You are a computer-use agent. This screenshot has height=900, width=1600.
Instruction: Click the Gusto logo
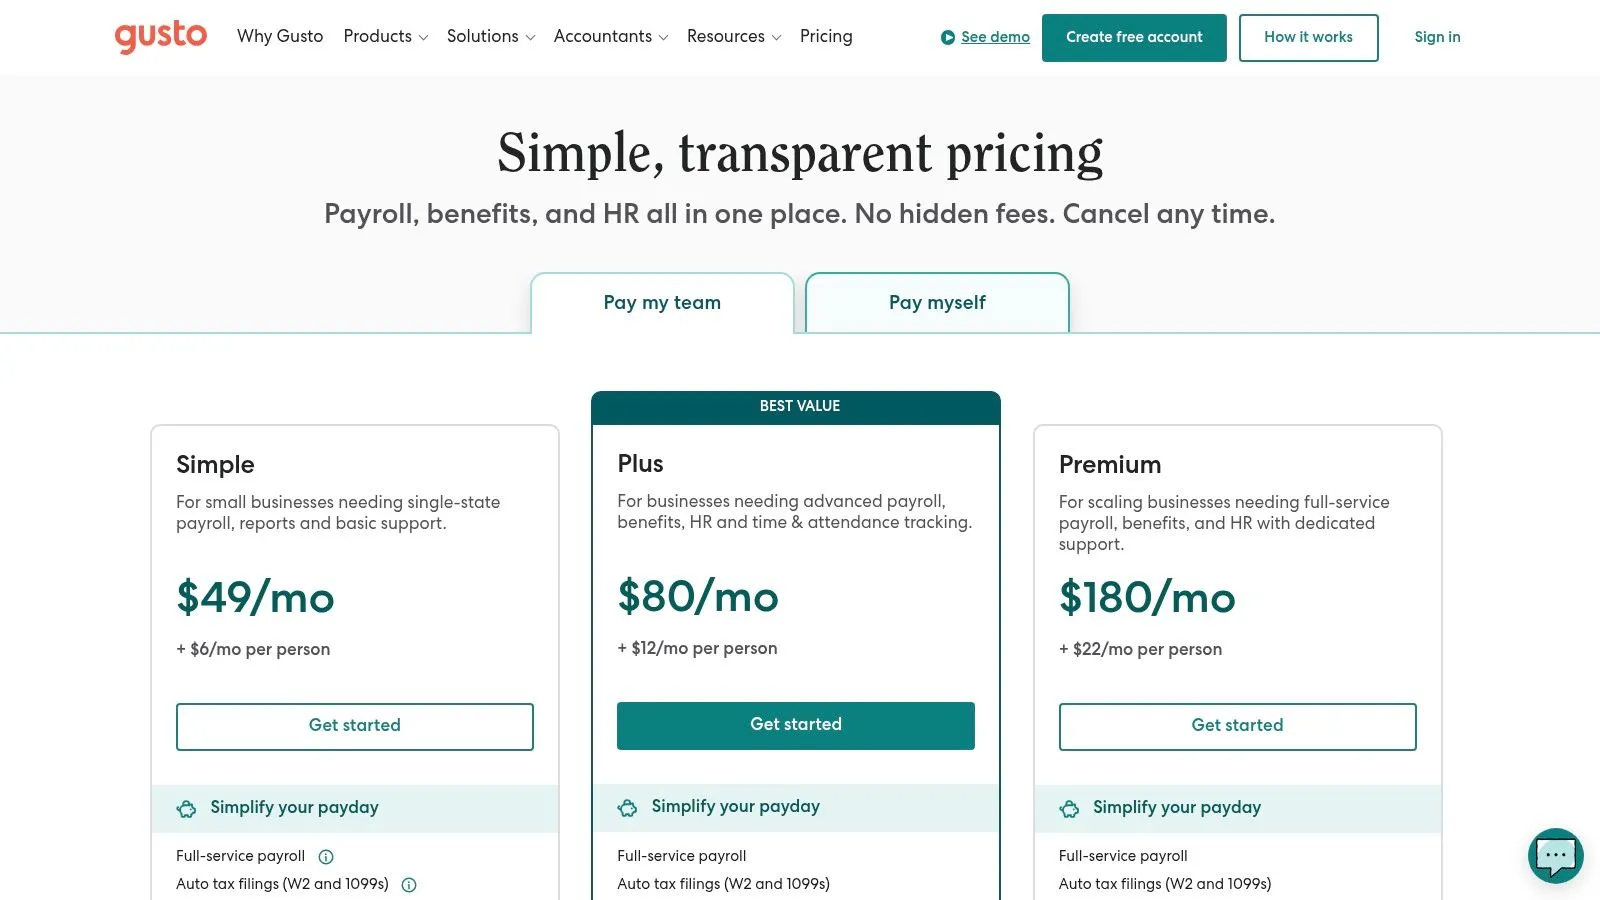pos(160,36)
